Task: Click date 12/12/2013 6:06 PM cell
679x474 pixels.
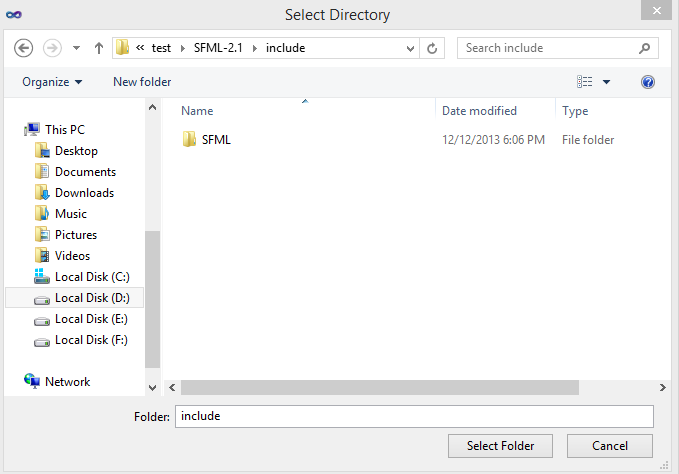Action: [x=493, y=140]
